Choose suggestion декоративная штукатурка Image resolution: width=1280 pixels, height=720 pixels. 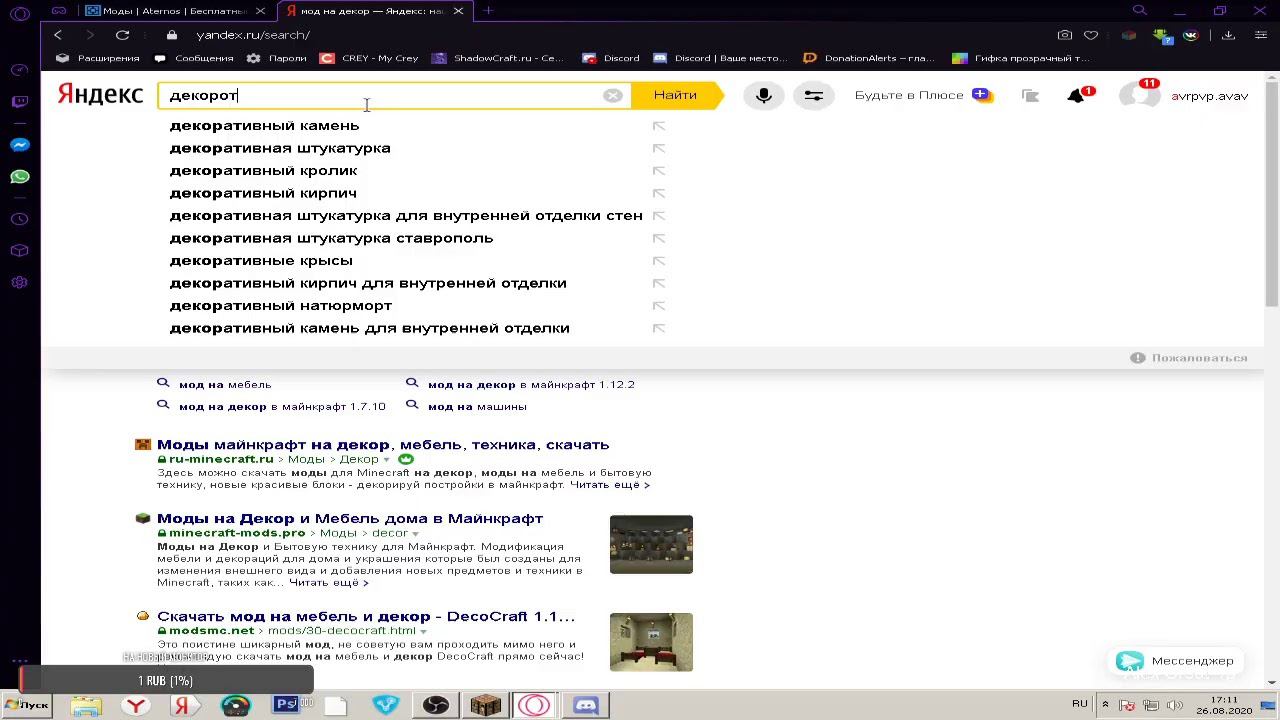(280, 148)
